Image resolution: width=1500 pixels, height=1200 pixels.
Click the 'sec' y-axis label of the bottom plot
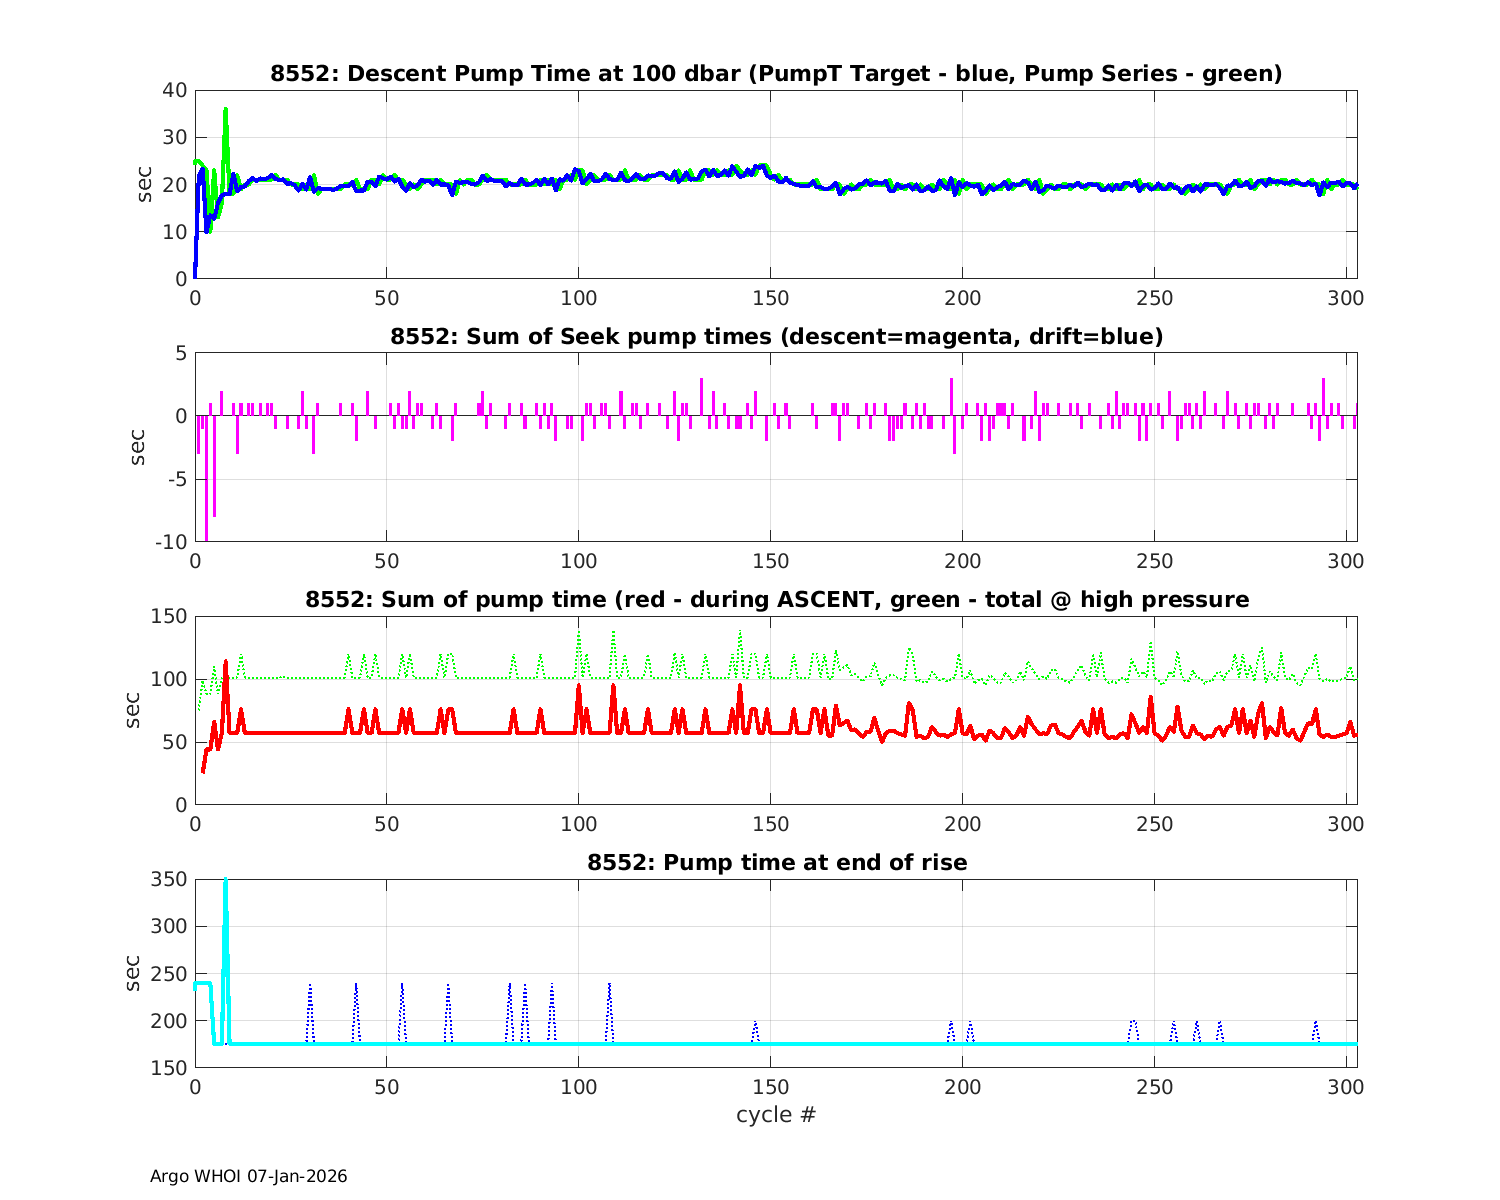133,973
